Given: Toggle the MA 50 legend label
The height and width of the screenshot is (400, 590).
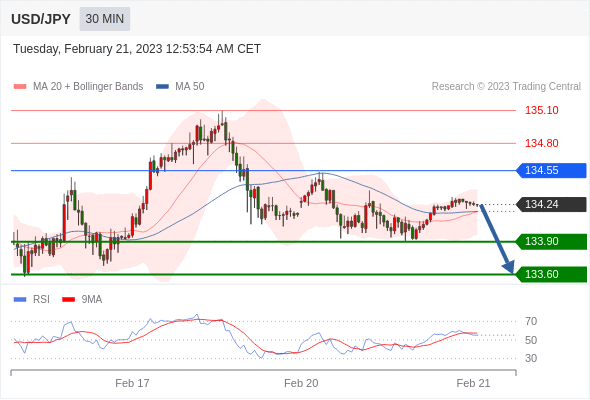Looking at the screenshot, I should [190, 87].
